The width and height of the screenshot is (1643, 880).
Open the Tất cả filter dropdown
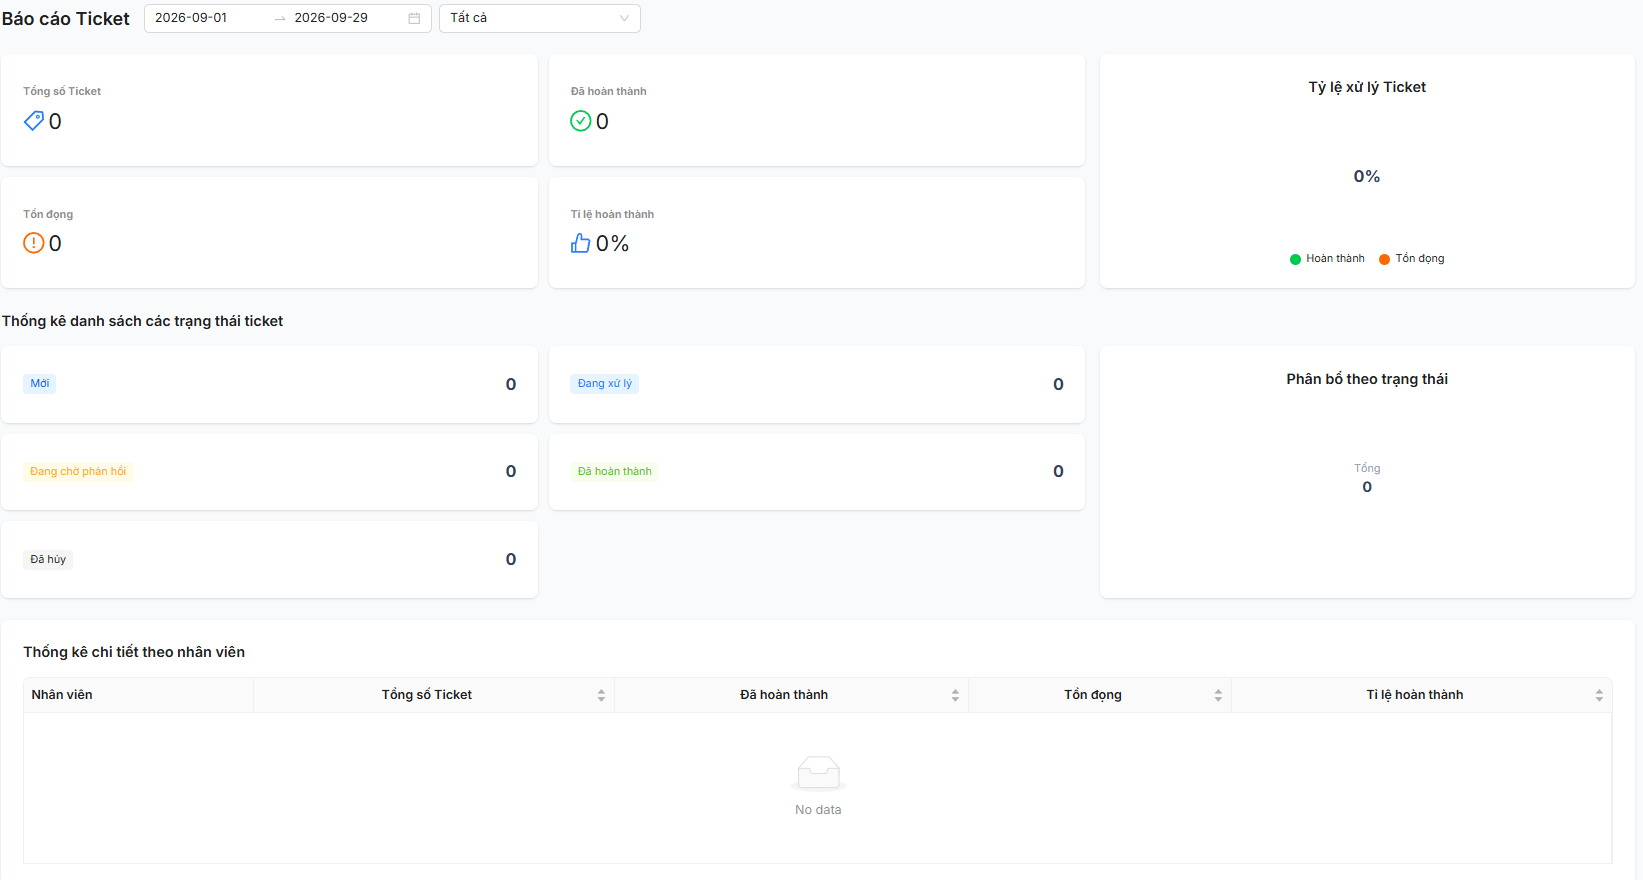tap(540, 18)
